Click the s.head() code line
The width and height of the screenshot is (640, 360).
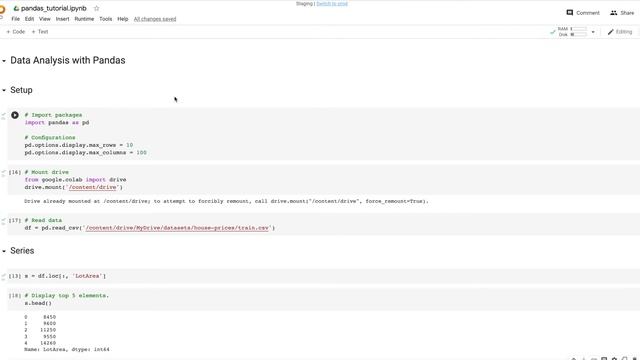pos(38,303)
